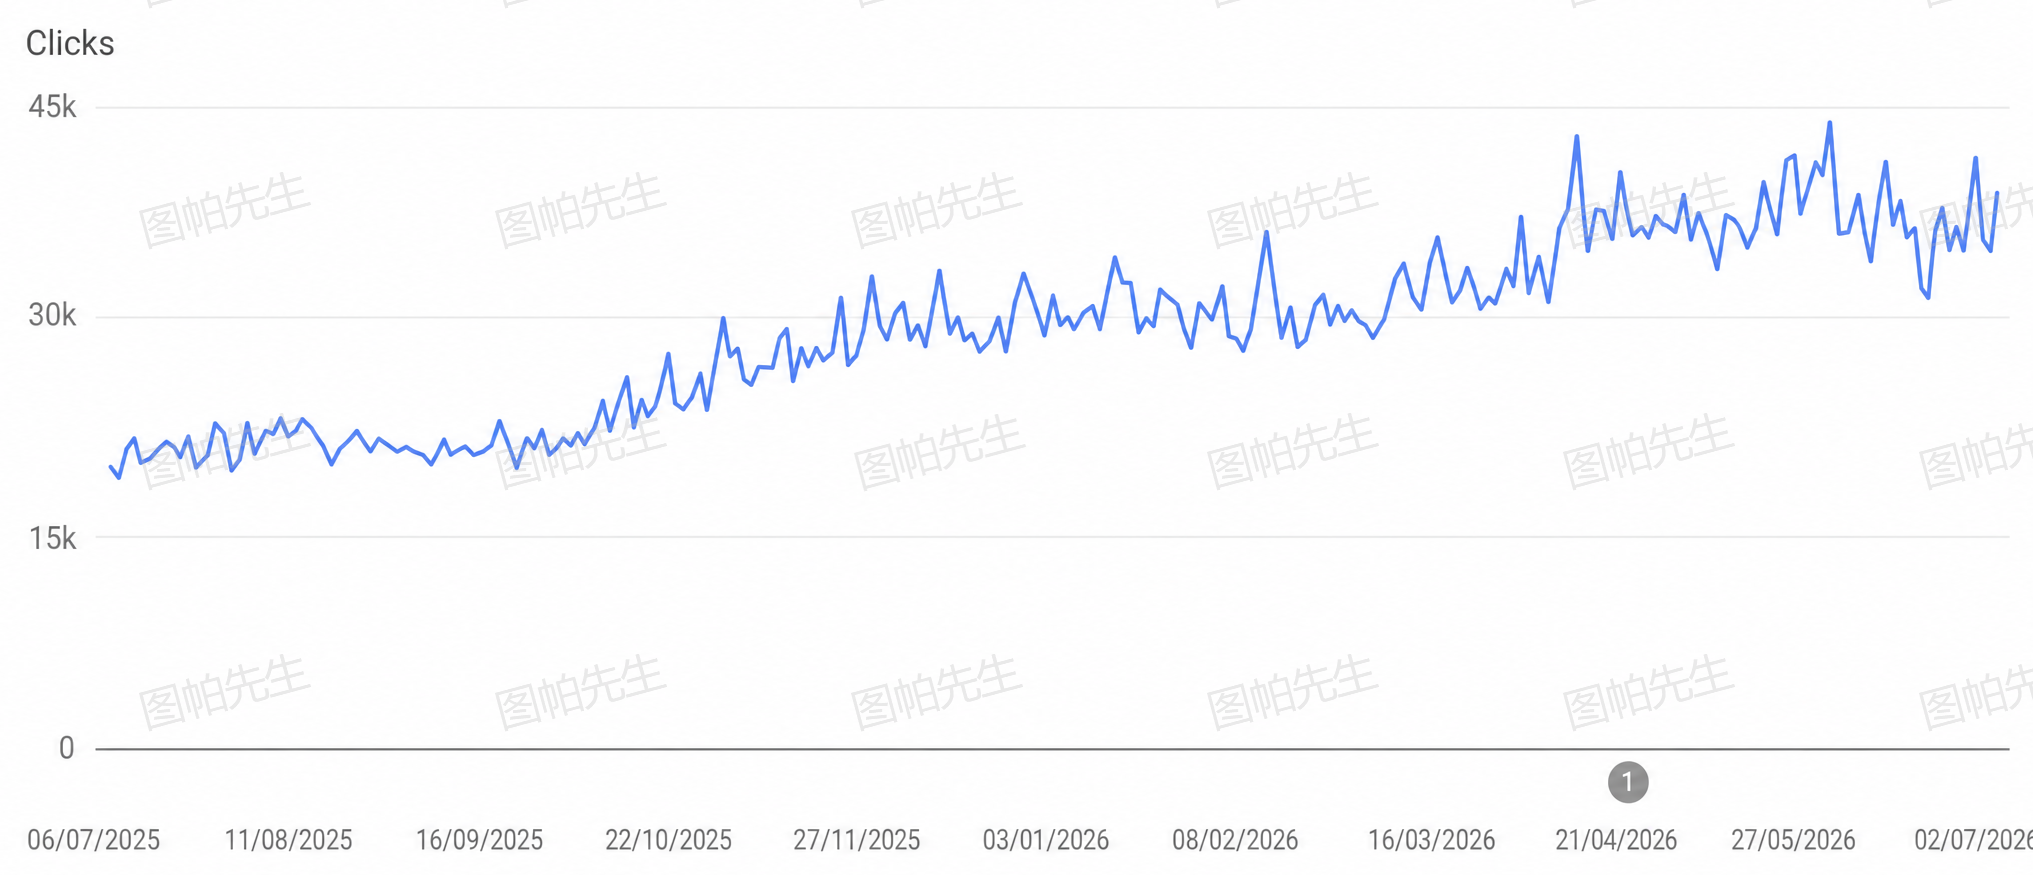Click the 11/08/2025 date label
This screenshot has height=875, width=2033.
point(288,840)
